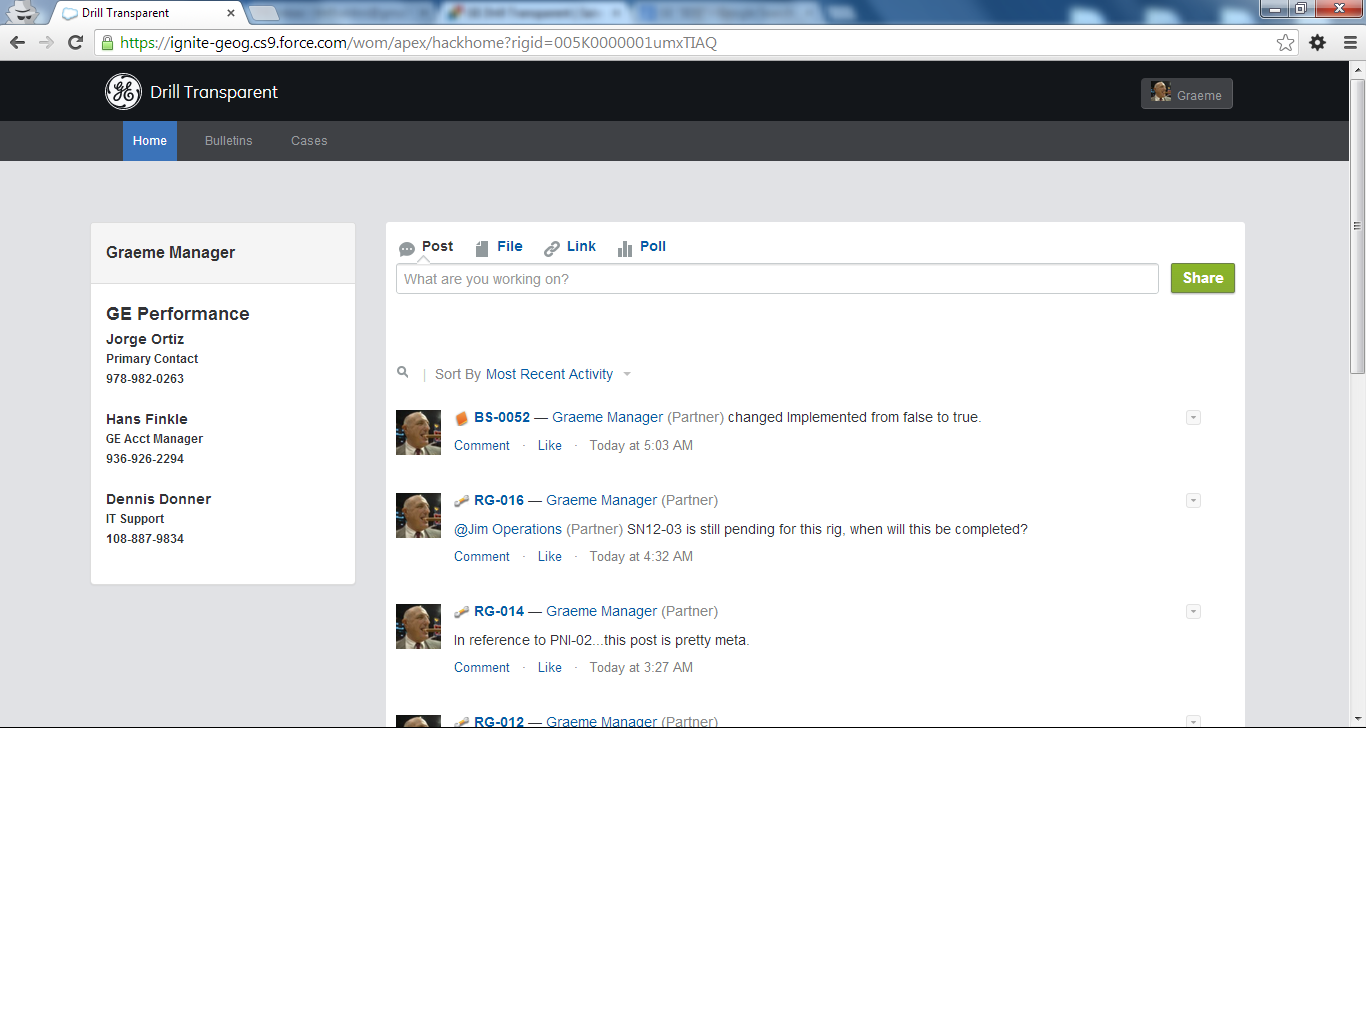The height and width of the screenshot is (1036, 1366).
Task: Switch to the Bulletins tab
Action: pyautogui.click(x=228, y=141)
